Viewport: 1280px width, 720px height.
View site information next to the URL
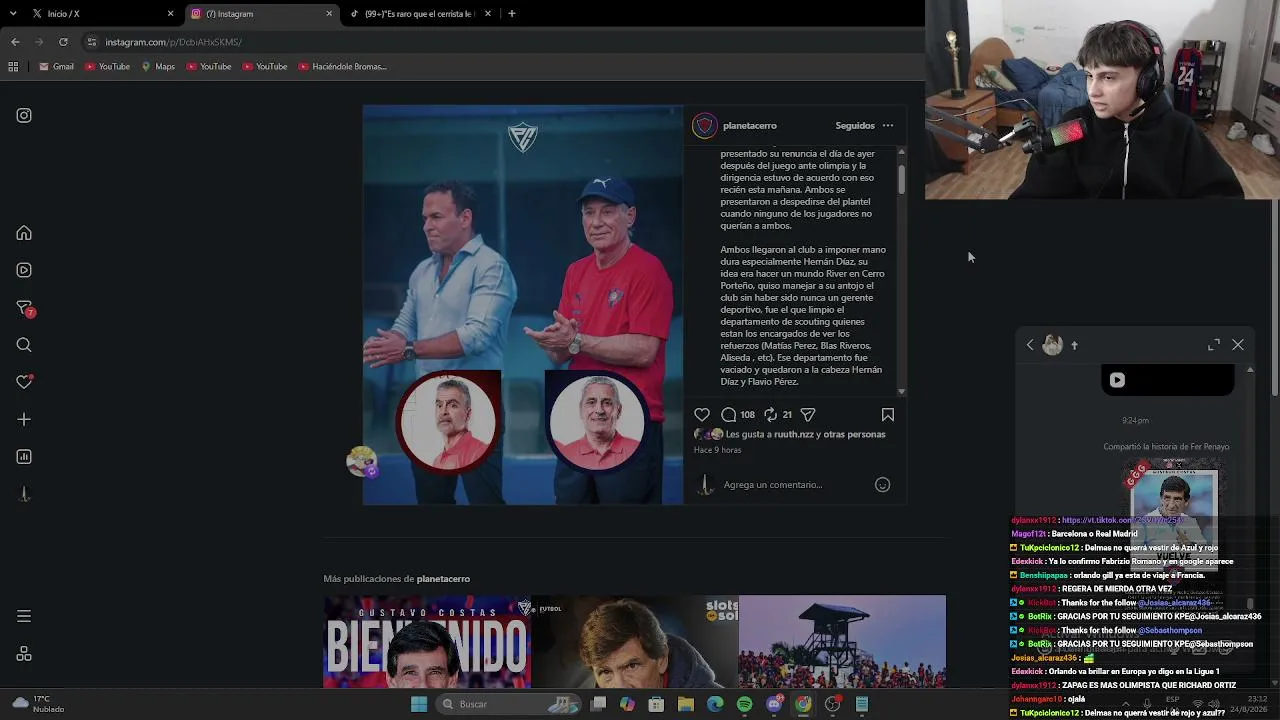(91, 42)
